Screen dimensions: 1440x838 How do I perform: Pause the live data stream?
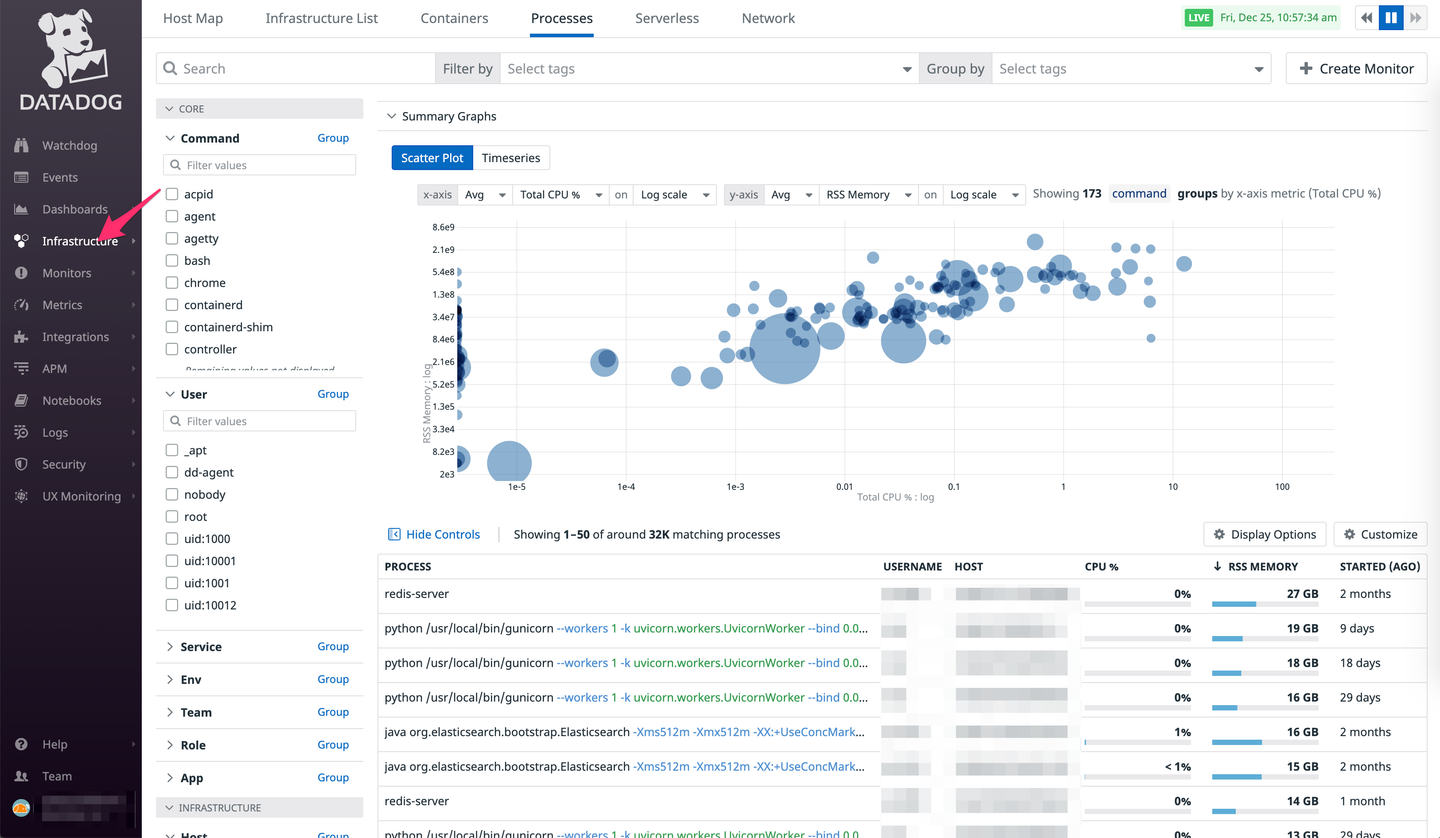coord(1390,18)
